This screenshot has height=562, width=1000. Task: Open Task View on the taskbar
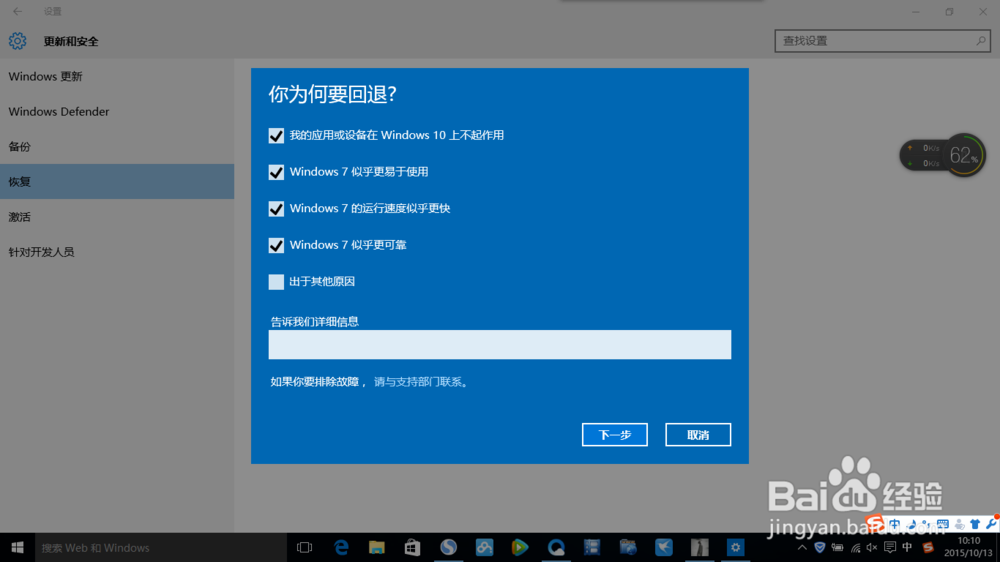[x=305, y=548]
